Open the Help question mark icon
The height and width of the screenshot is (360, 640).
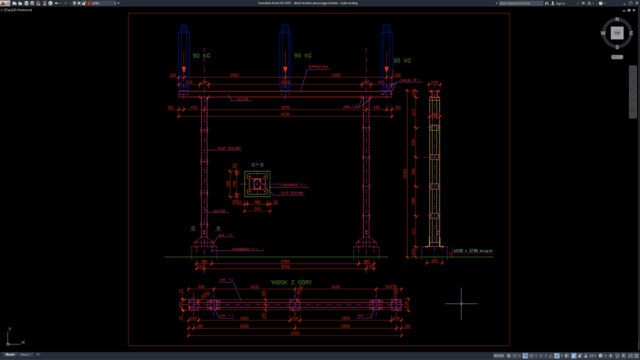[600, 3]
